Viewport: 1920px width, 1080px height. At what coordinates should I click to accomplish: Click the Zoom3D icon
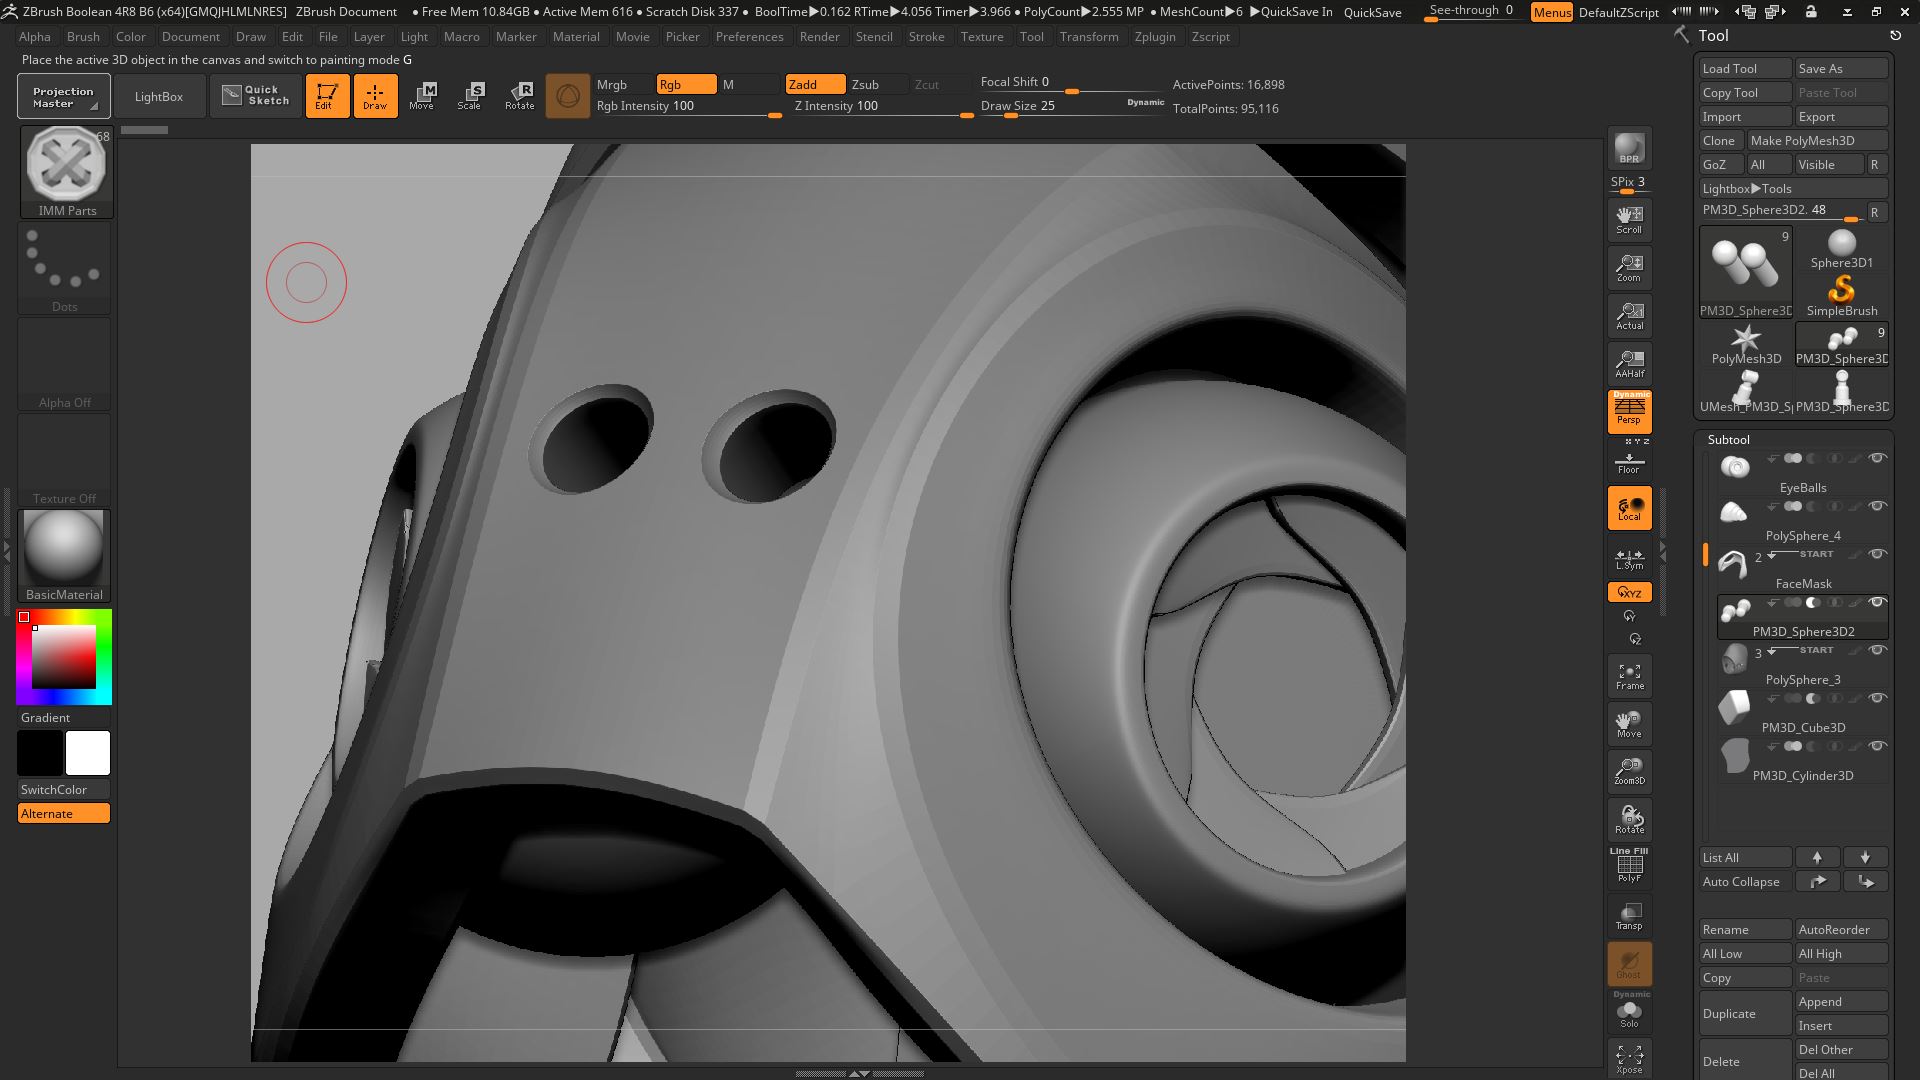1629,771
